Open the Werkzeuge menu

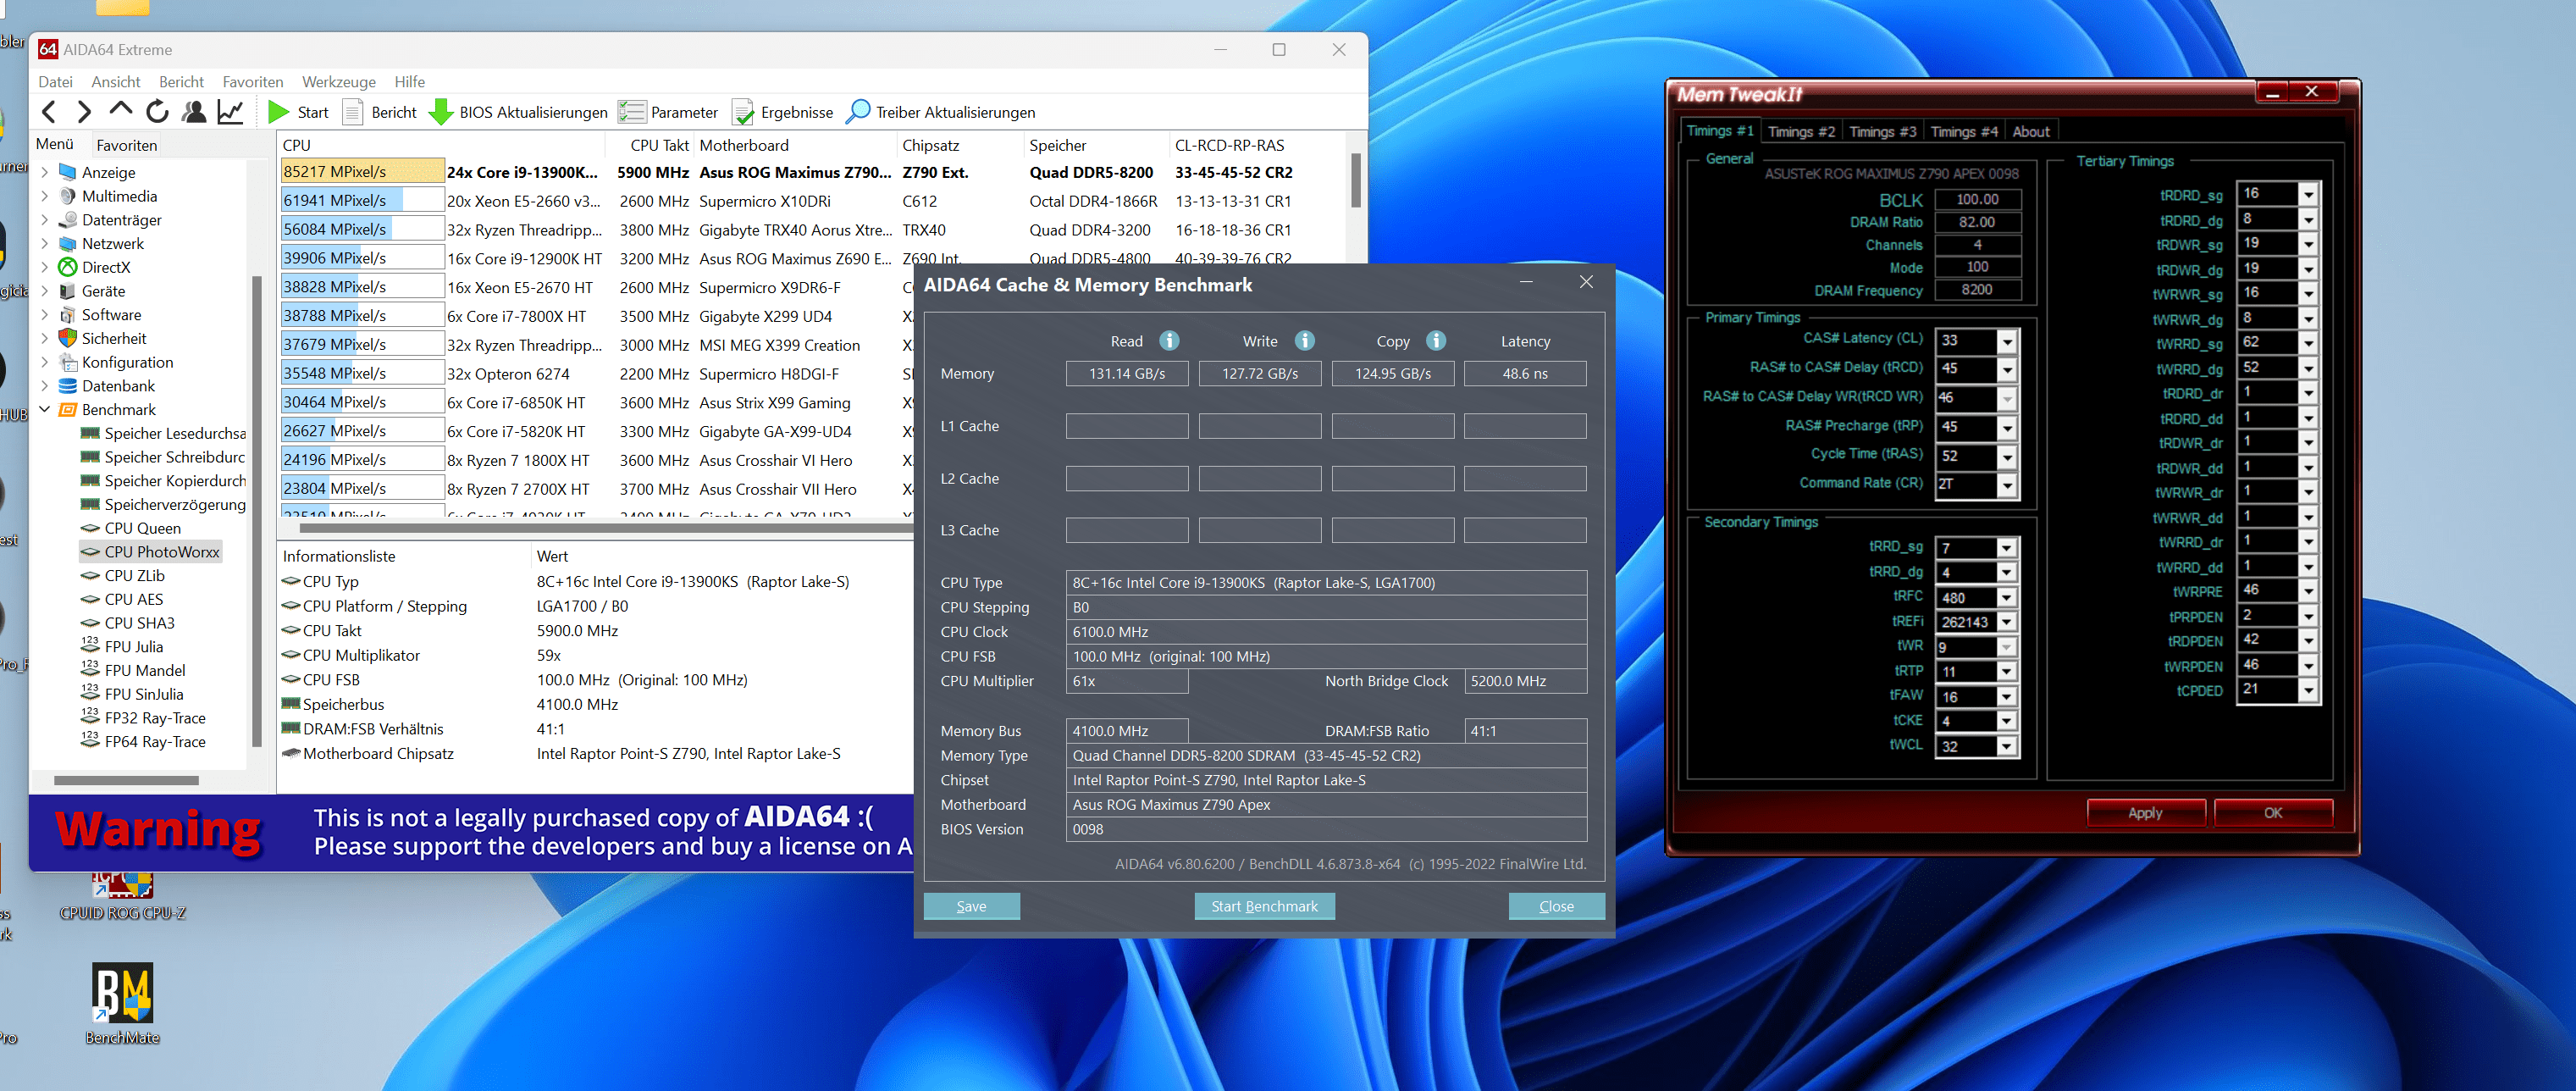339,82
